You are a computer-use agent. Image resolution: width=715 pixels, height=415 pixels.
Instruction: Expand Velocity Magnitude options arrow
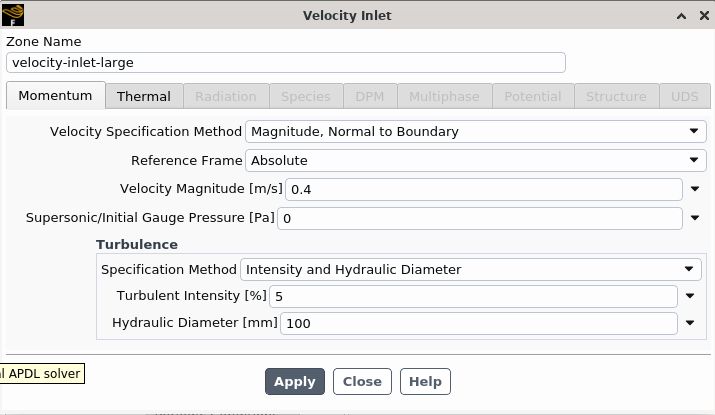(x=695, y=189)
